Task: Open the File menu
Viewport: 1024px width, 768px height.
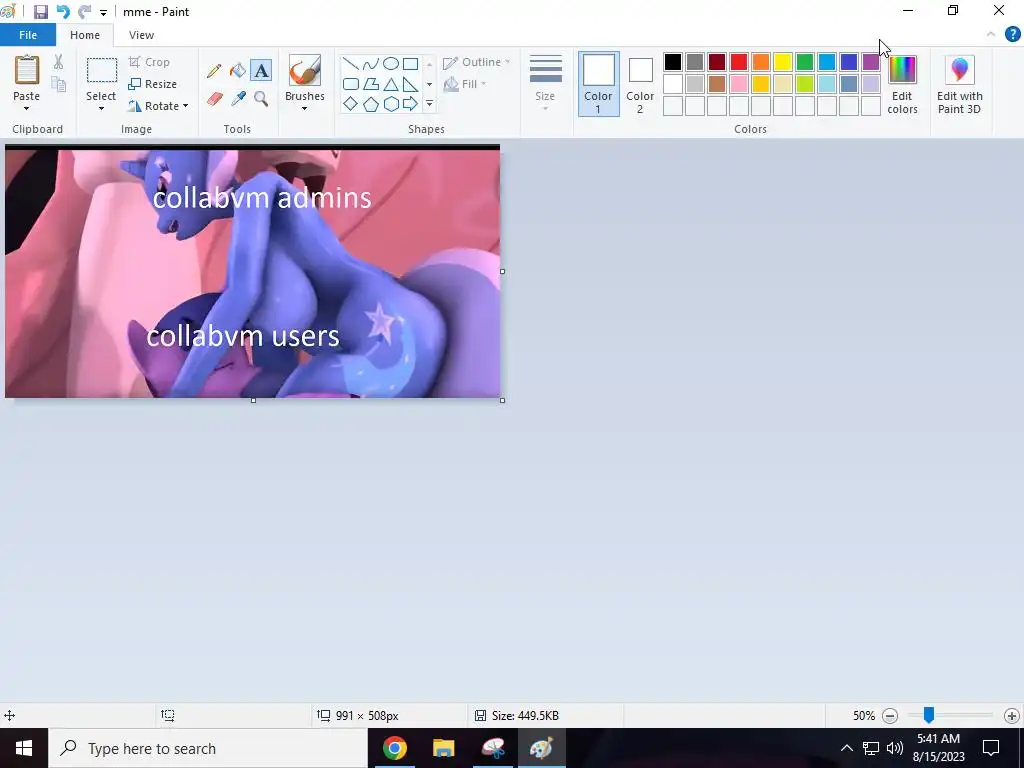Action: coord(28,35)
